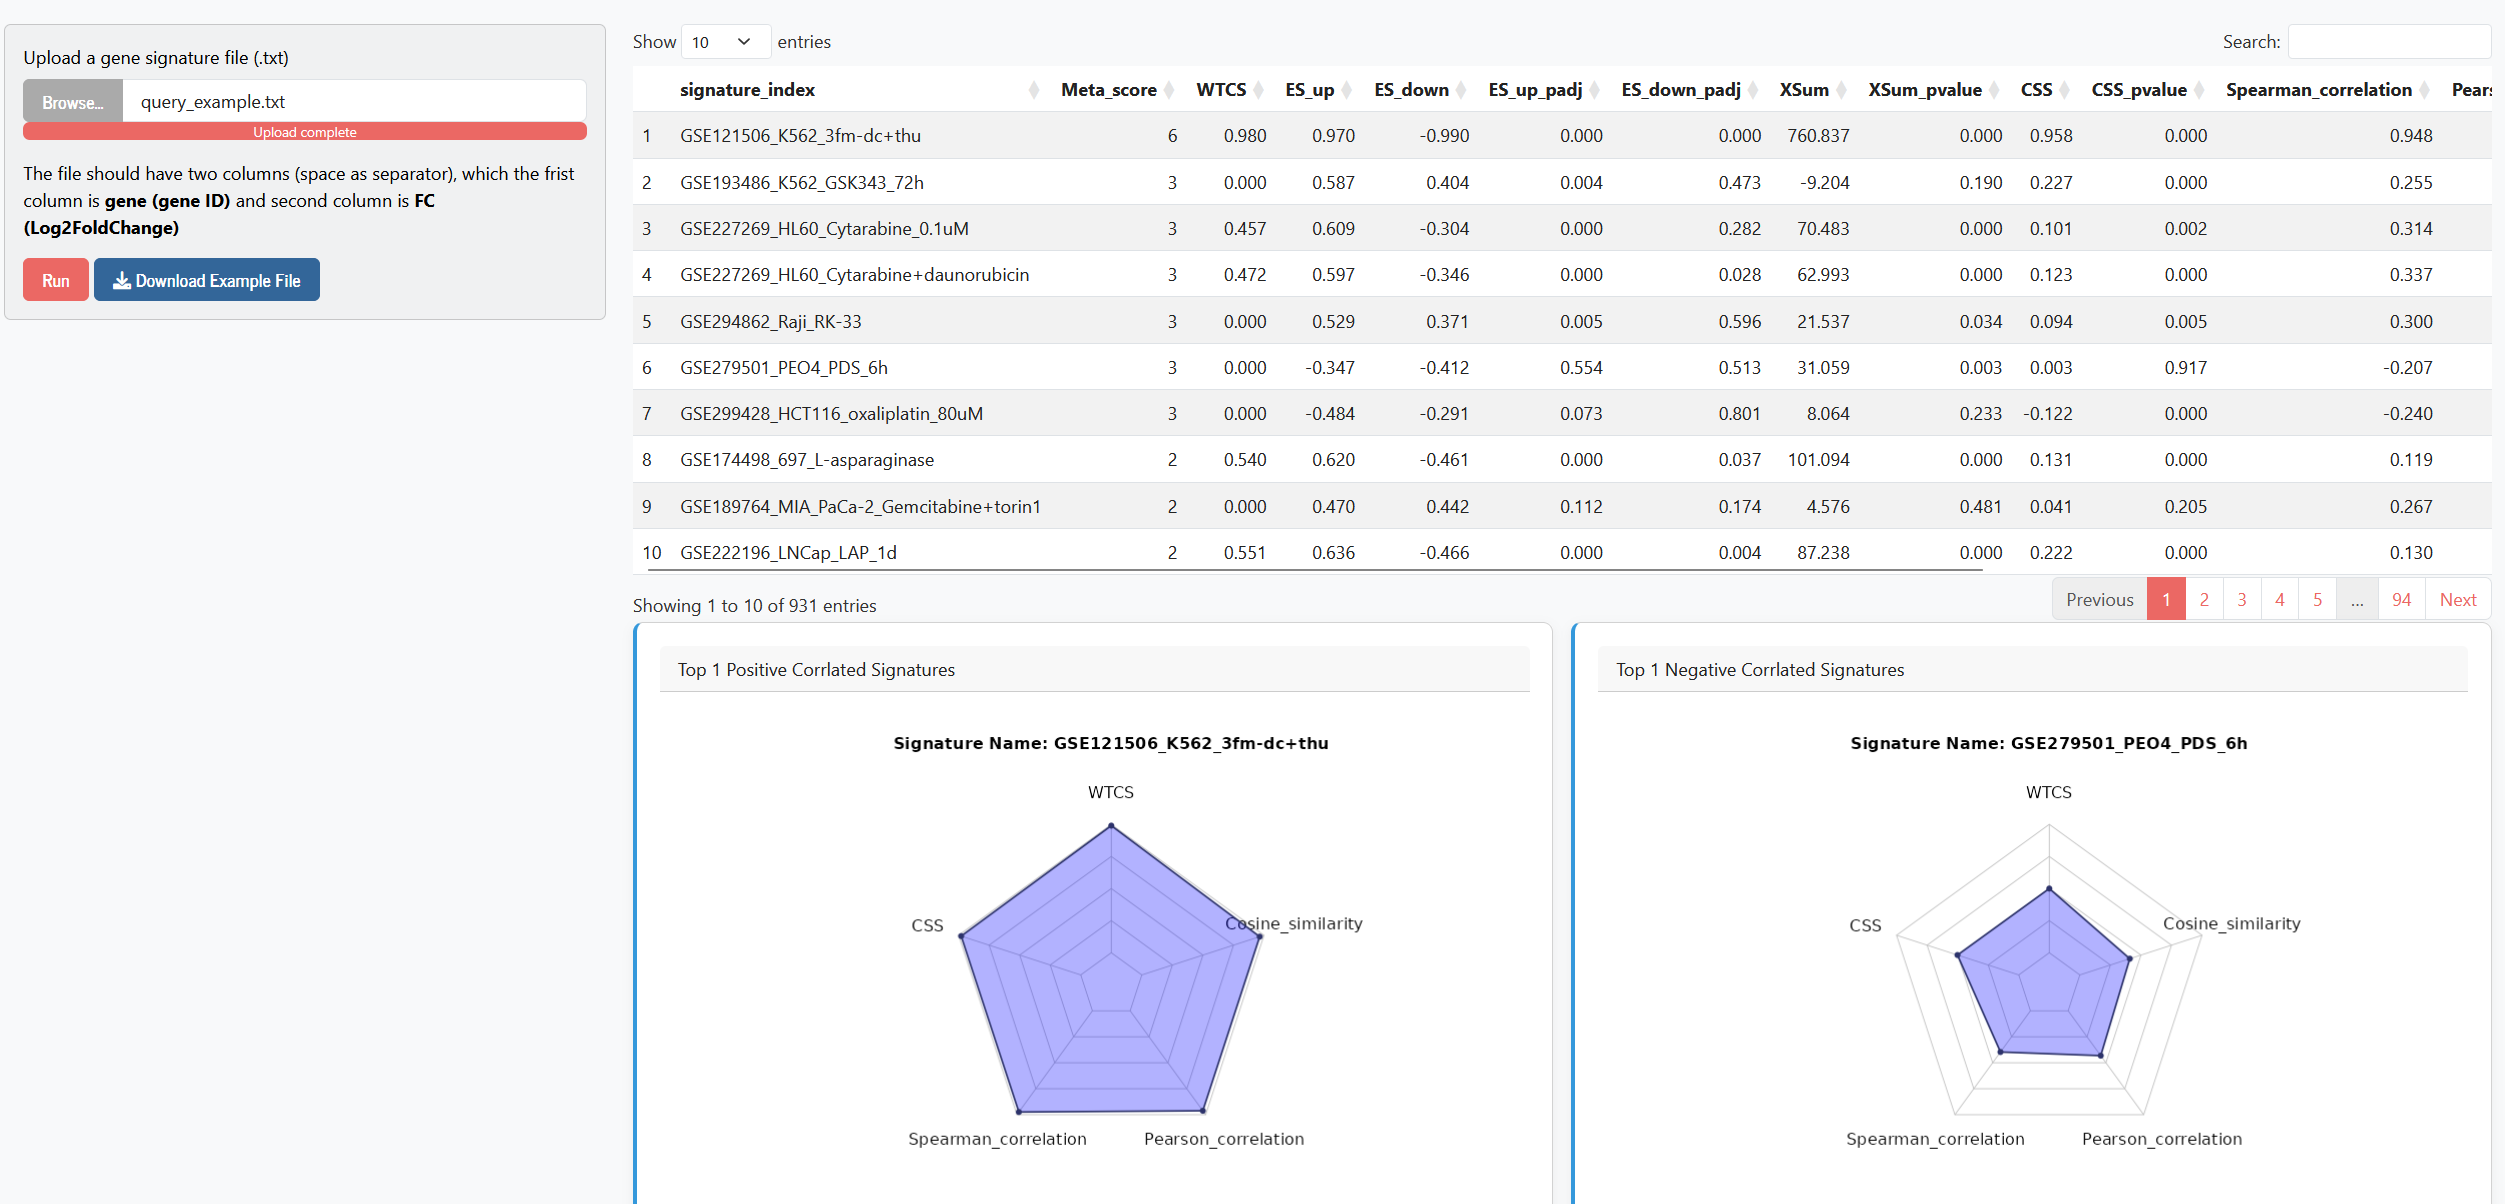Click the red Run button
This screenshot has height=1204, width=2505.
[x=56, y=280]
